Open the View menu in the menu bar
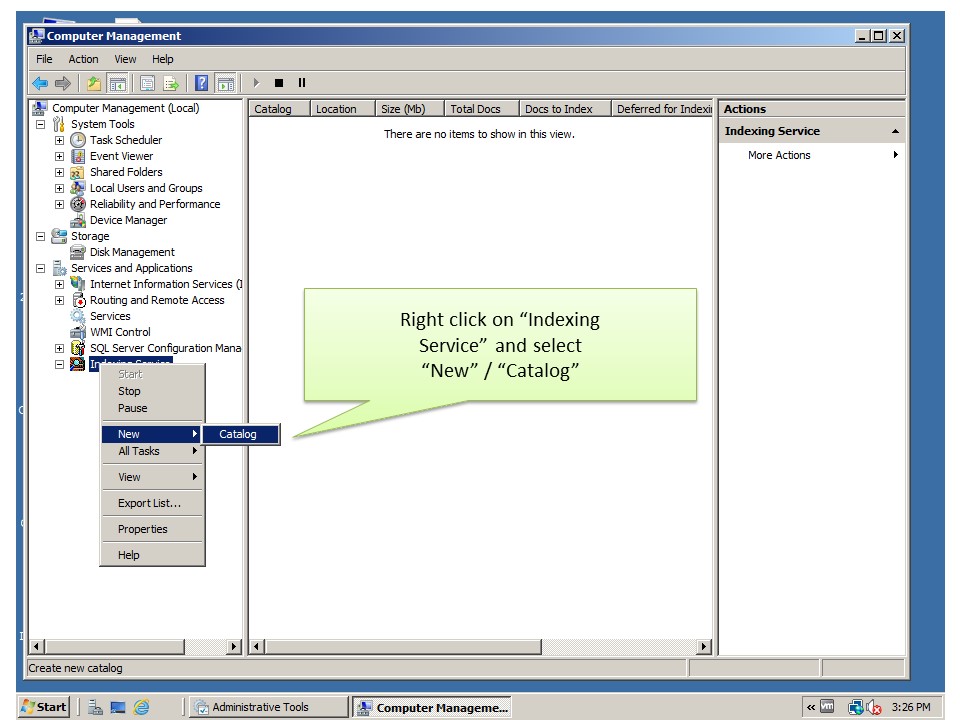The width and height of the screenshot is (960, 720). (x=125, y=59)
